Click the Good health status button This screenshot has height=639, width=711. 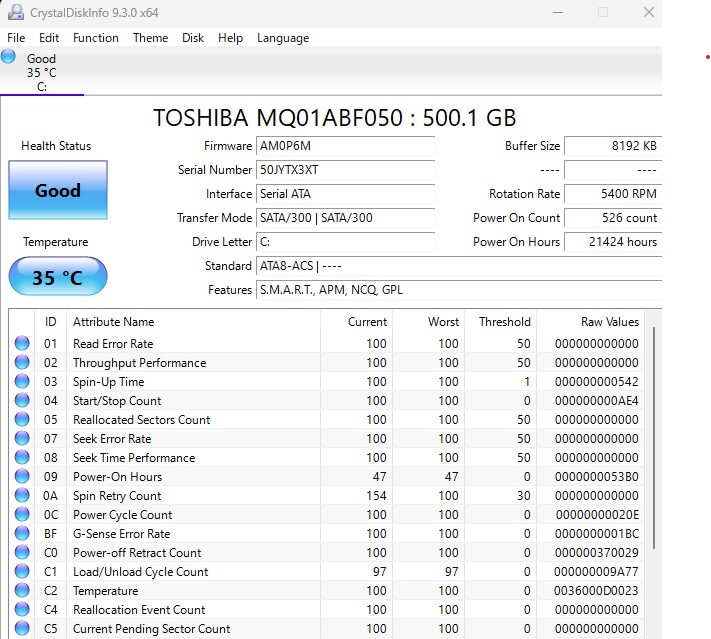[x=57, y=190]
